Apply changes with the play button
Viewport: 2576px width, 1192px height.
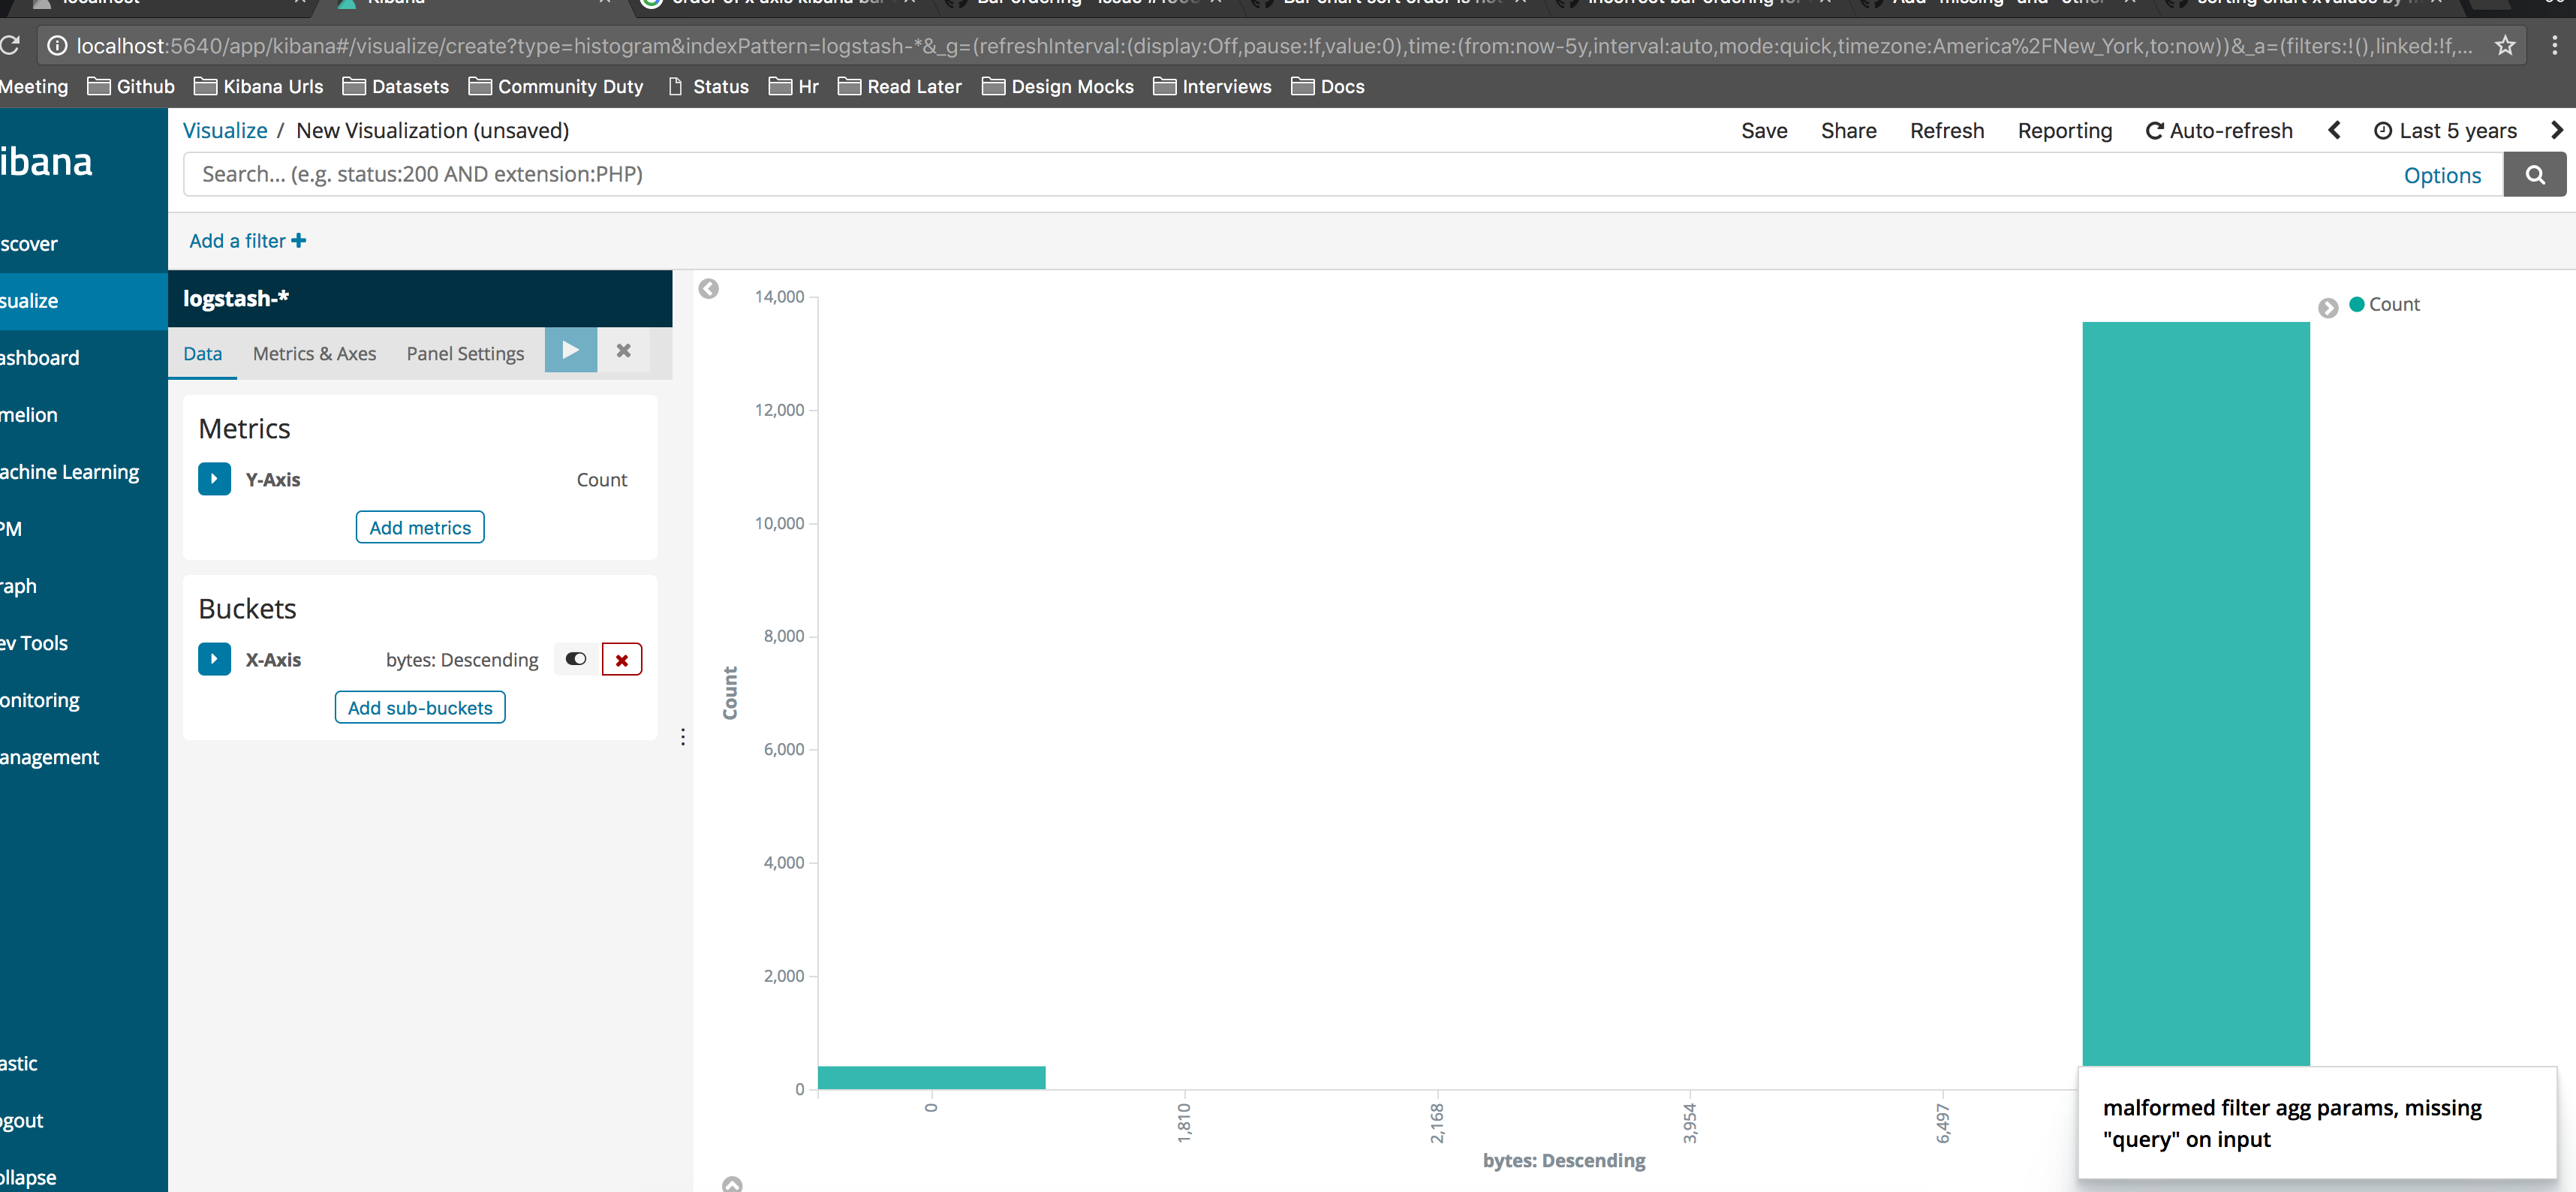click(570, 351)
